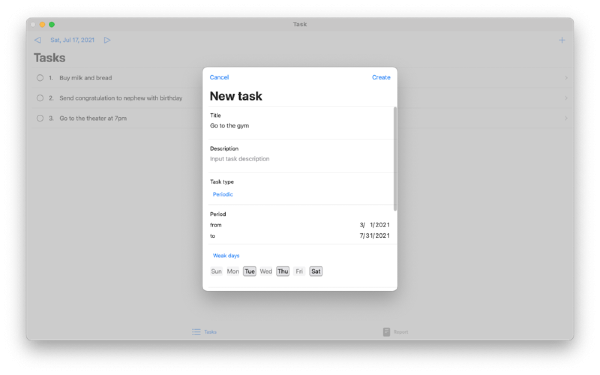The width and height of the screenshot is (600, 375).
Task: Add a task with the plus icon
Action: tap(562, 40)
